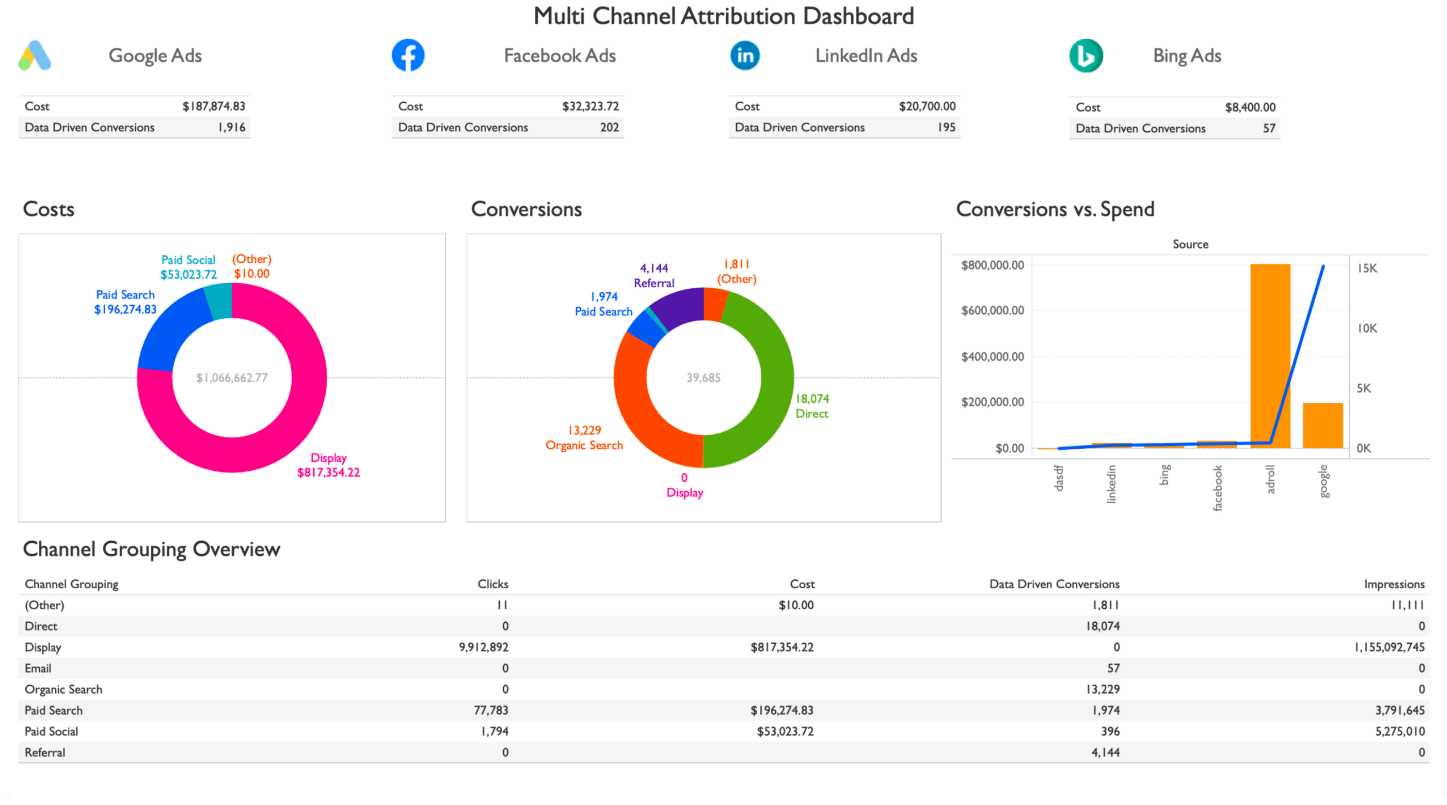Image resolution: width=1447 pixels, height=805 pixels.
Task: Select the (Other) row in channel table
Action: coord(725,605)
